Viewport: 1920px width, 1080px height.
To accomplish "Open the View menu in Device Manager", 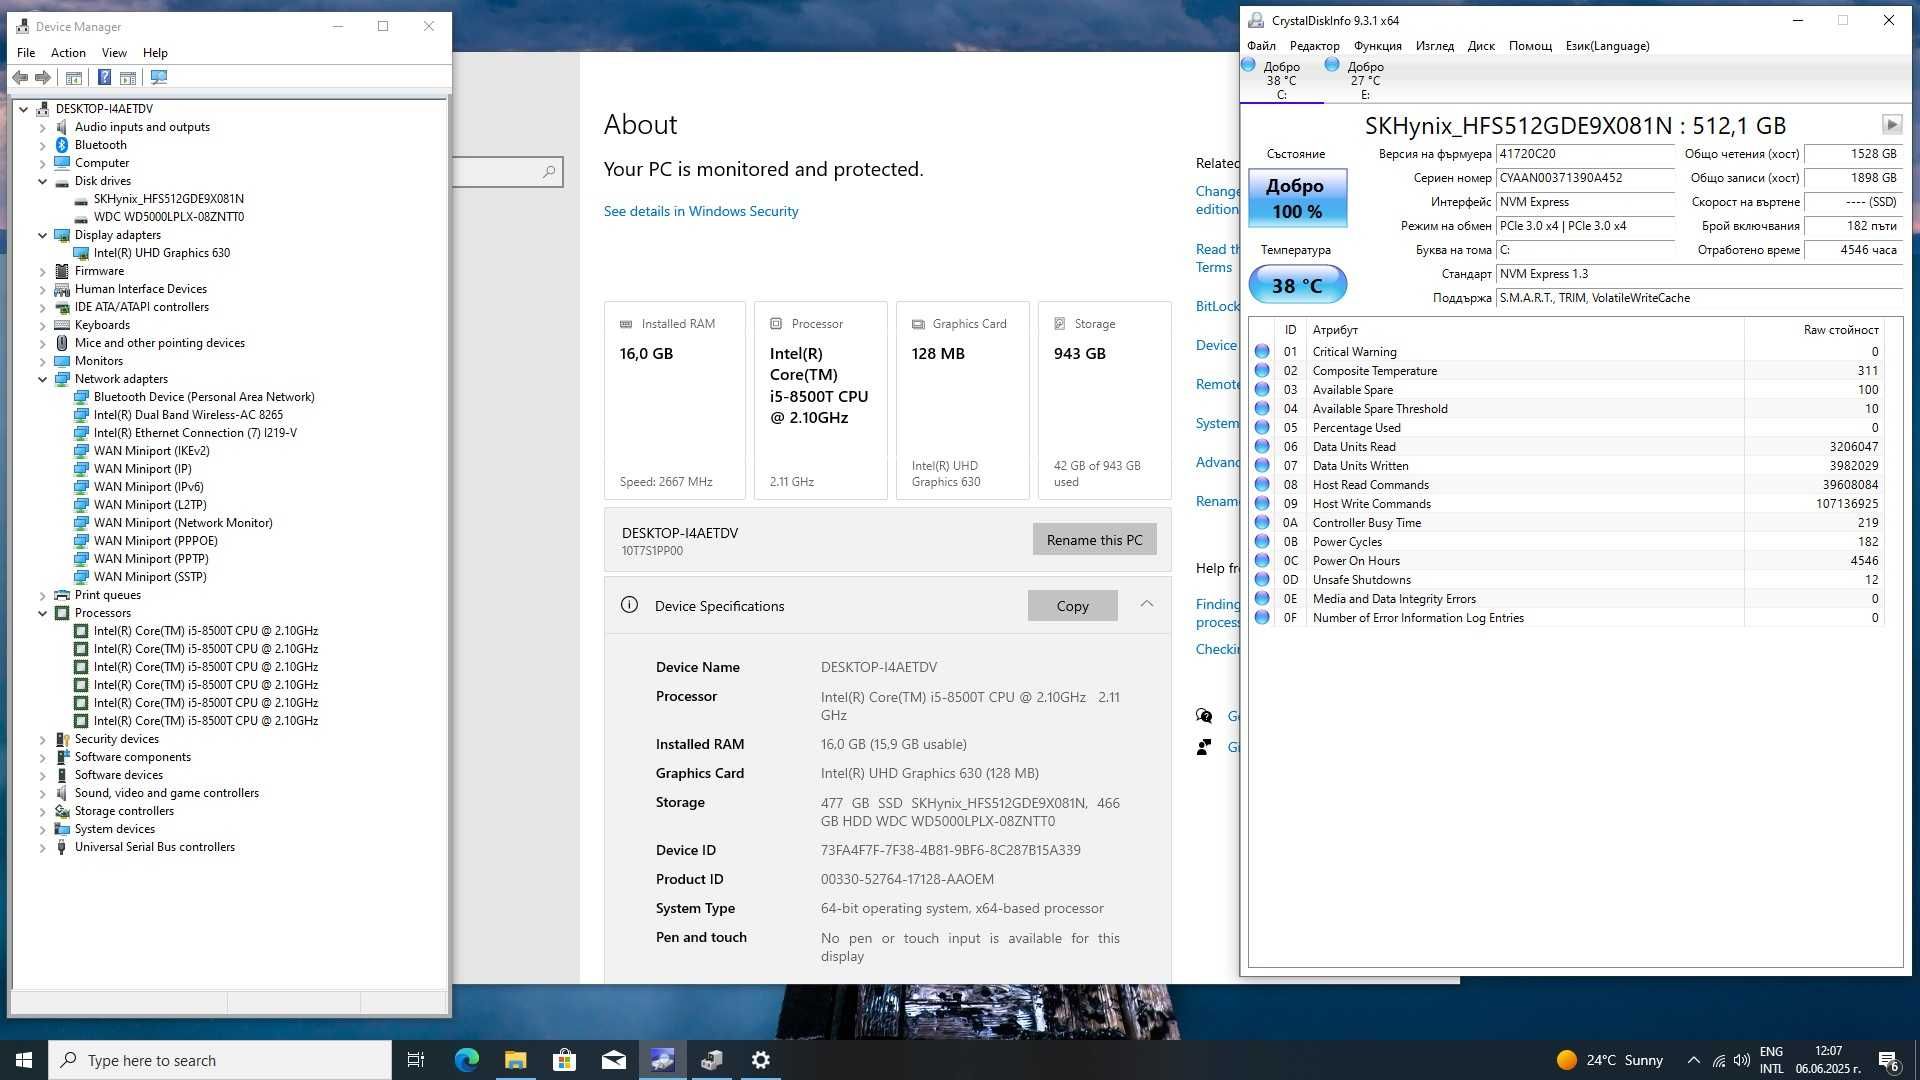I will [114, 53].
